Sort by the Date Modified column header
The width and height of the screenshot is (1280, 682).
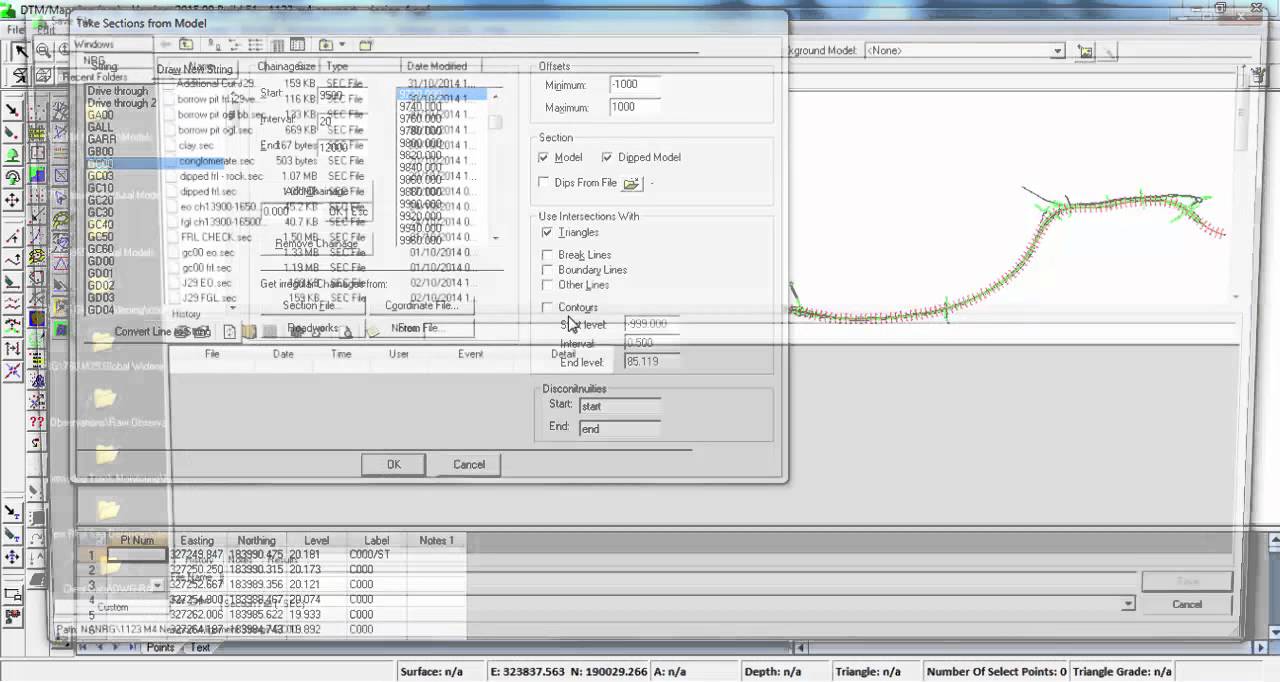(x=436, y=66)
